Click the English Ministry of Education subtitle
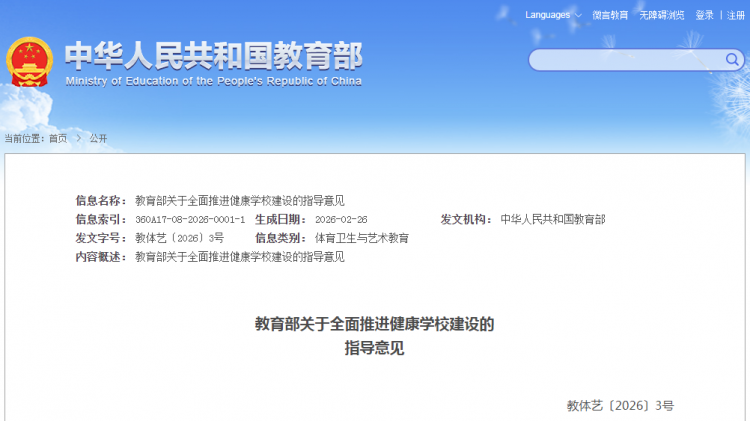Viewport: 750px width, 421px height. pyautogui.click(x=213, y=81)
